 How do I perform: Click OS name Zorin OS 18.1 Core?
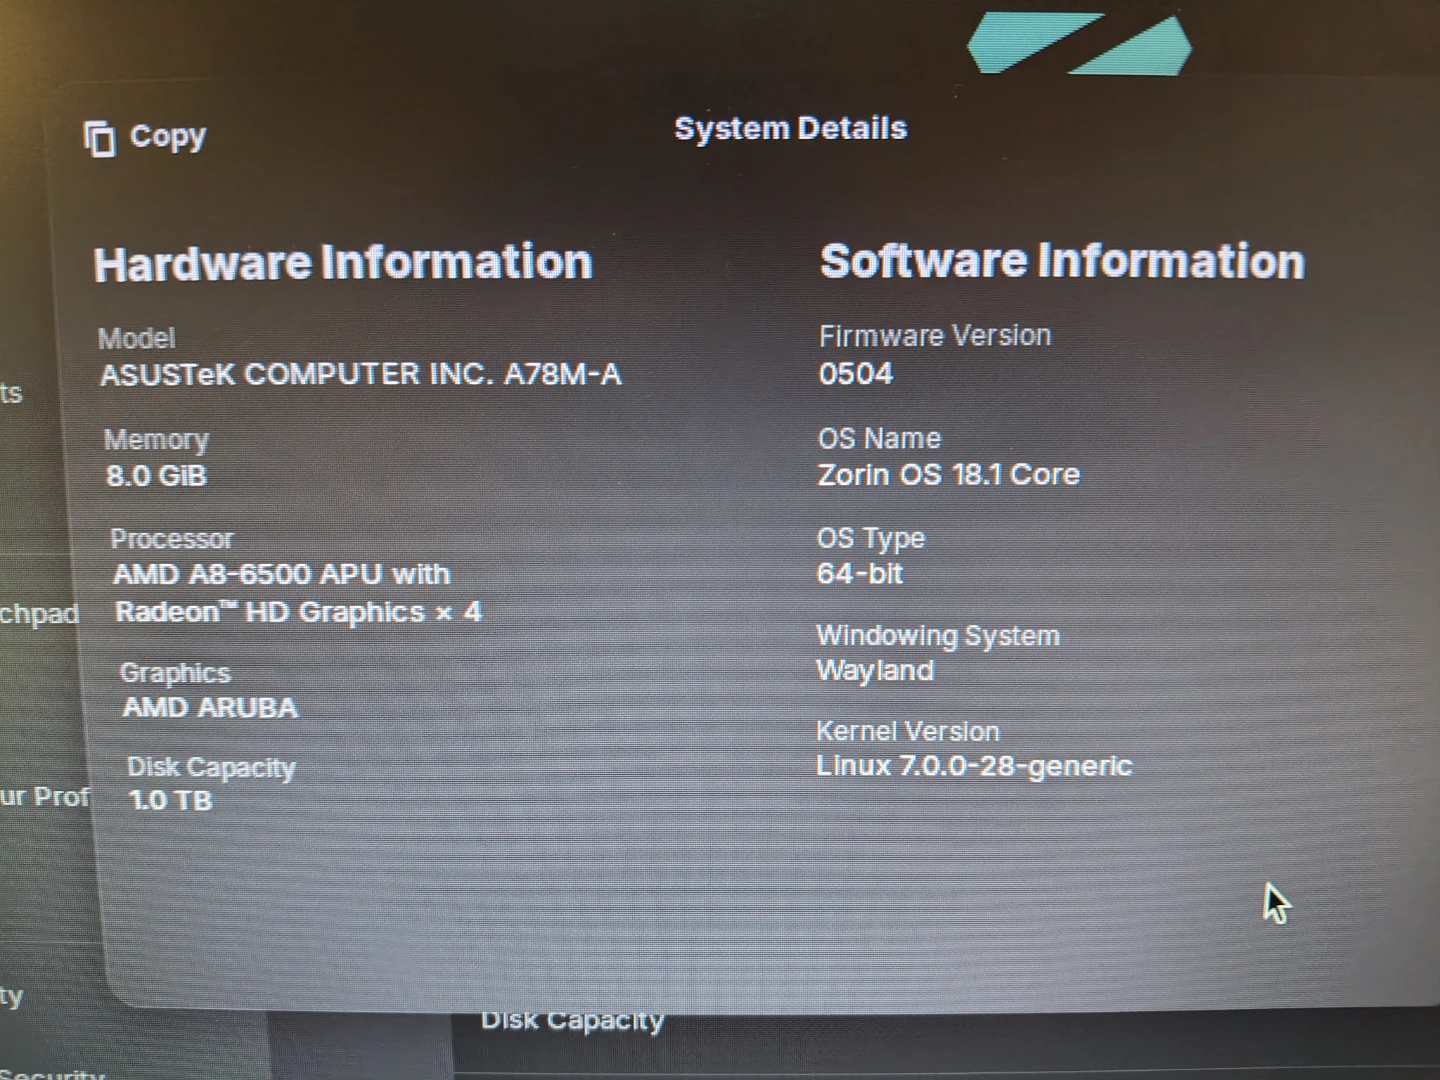(949, 474)
